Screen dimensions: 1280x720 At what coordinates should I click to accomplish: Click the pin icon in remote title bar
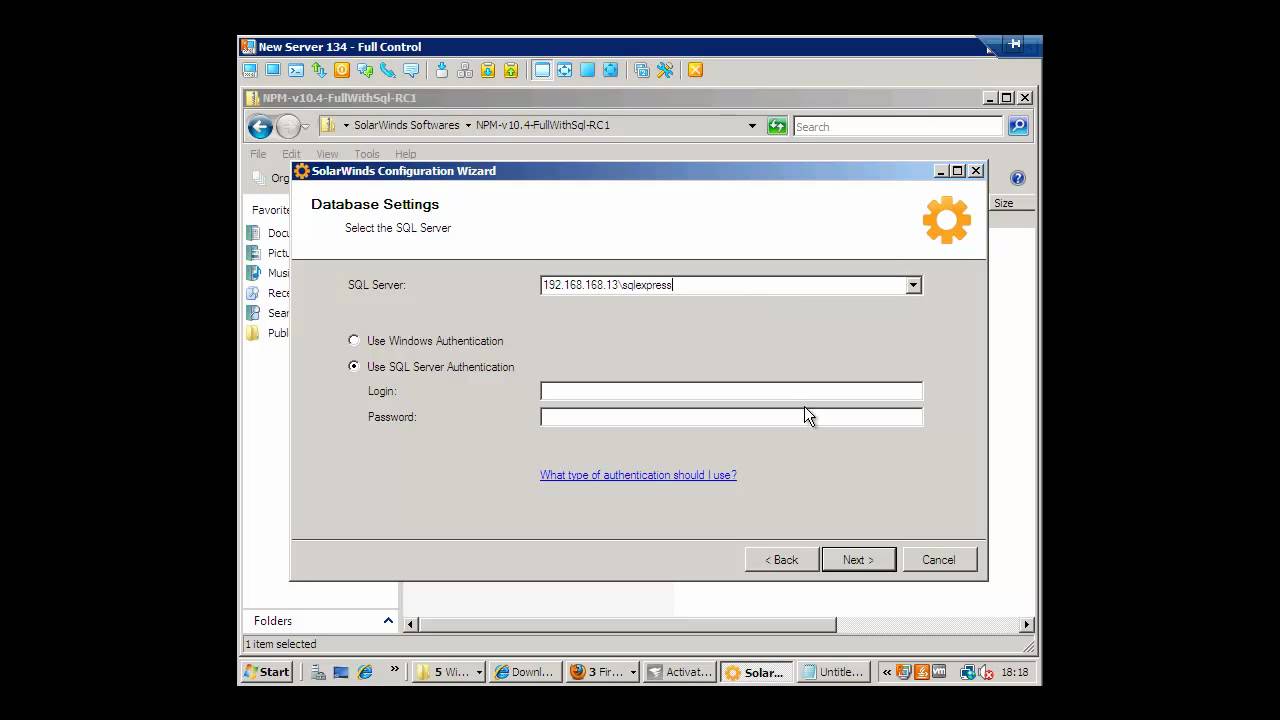pos(1014,44)
